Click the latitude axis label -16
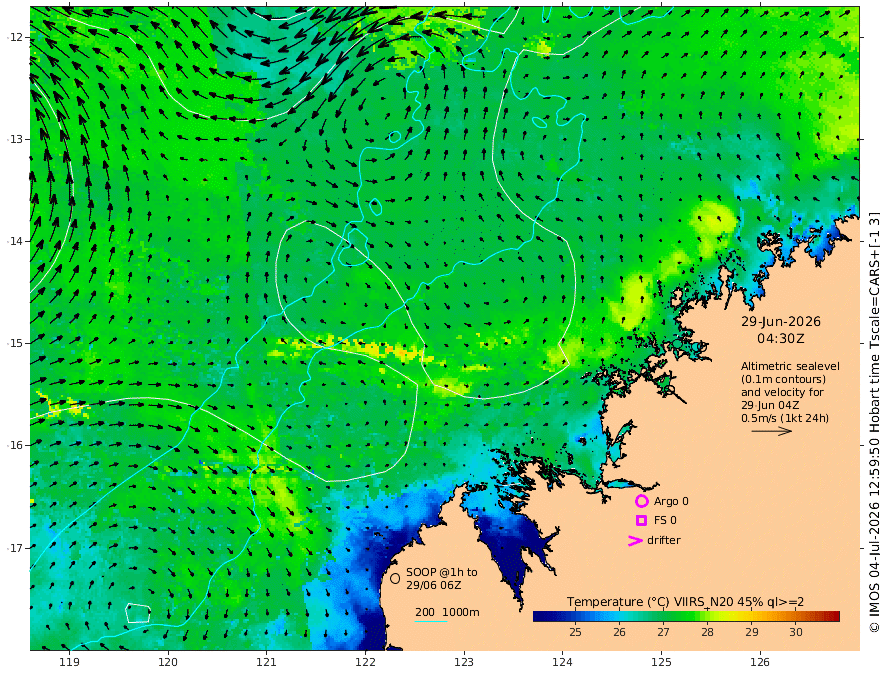Screen dimensions: 880x680 [x=15, y=445]
